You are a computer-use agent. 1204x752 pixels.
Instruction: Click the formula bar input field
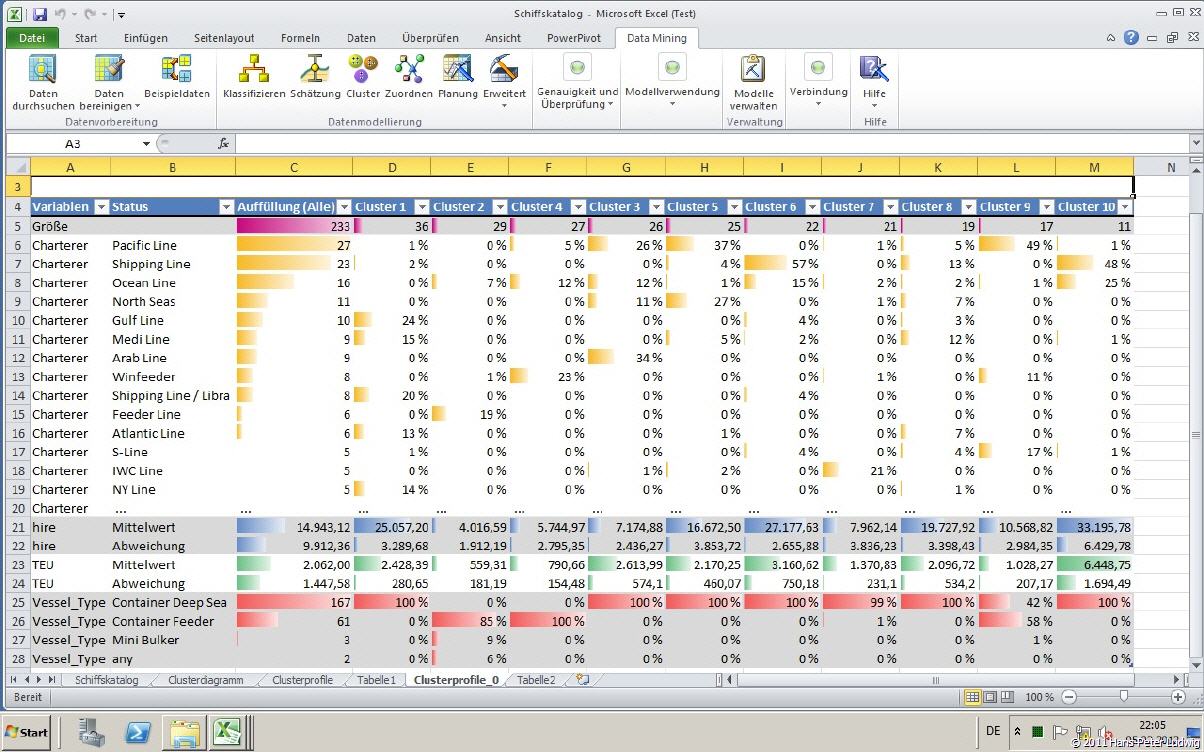coord(711,143)
